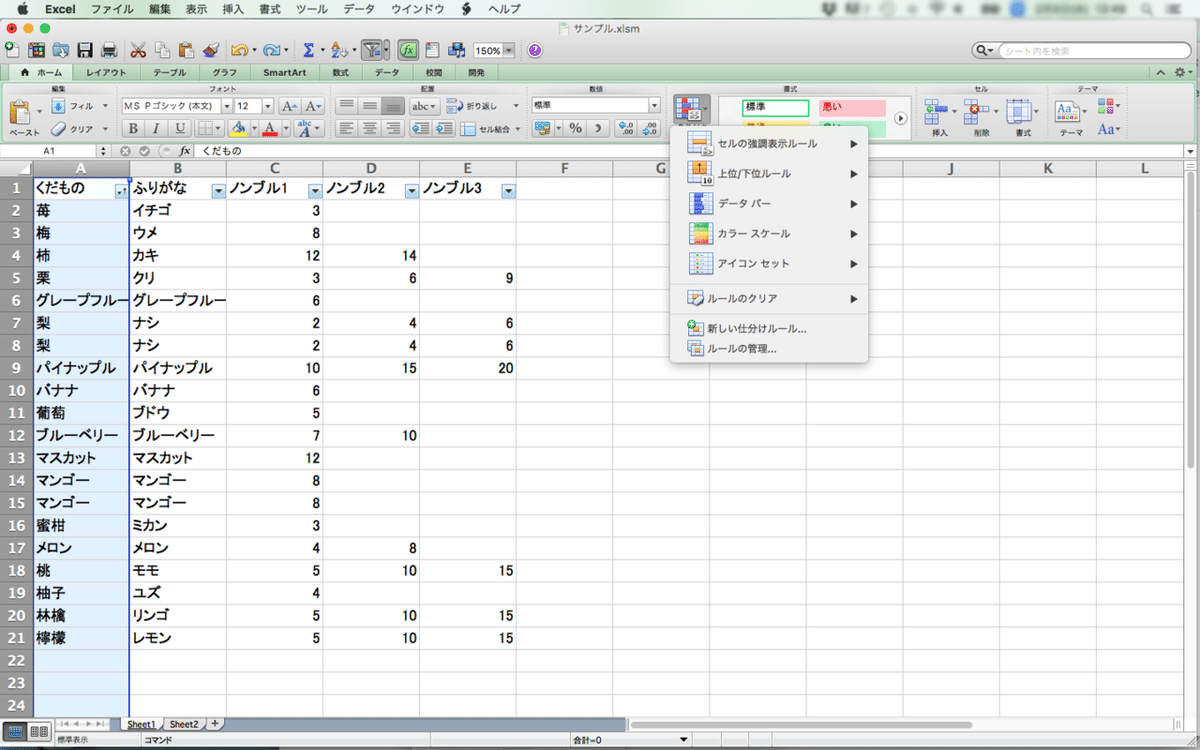The image size is (1200, 750).
Task: Choose ルールの管理... menu item
Action: 768,349
